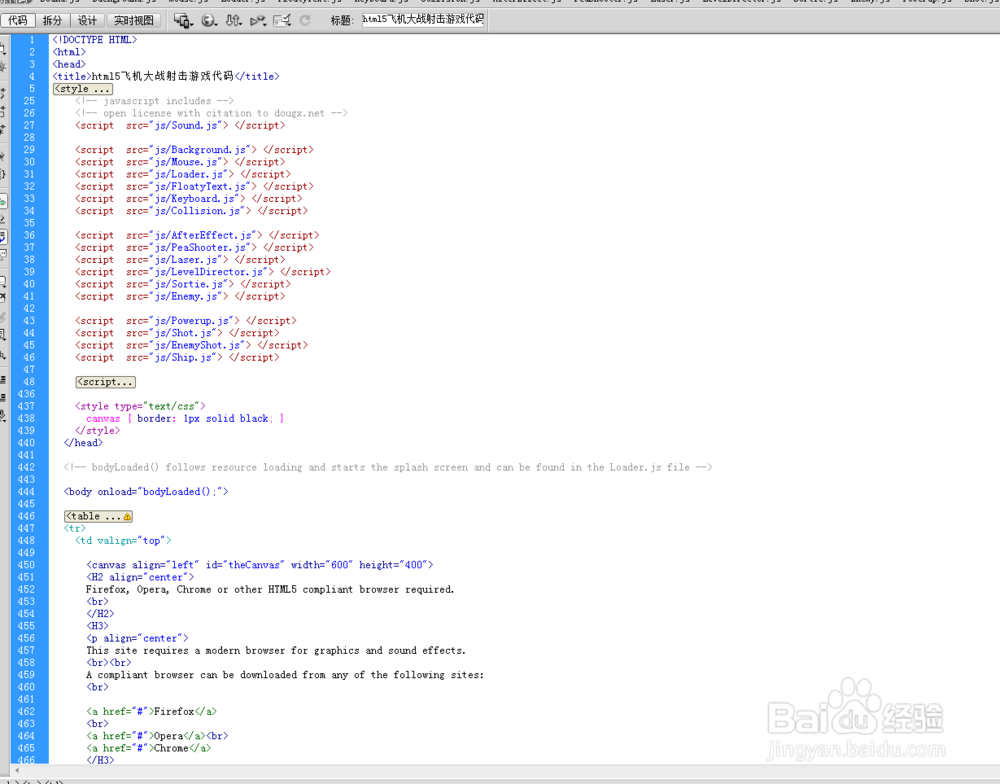The image size is (1000, 784).
Task: Click the horizontal scrollbar left arrow
Action: [x=17, y=771]
